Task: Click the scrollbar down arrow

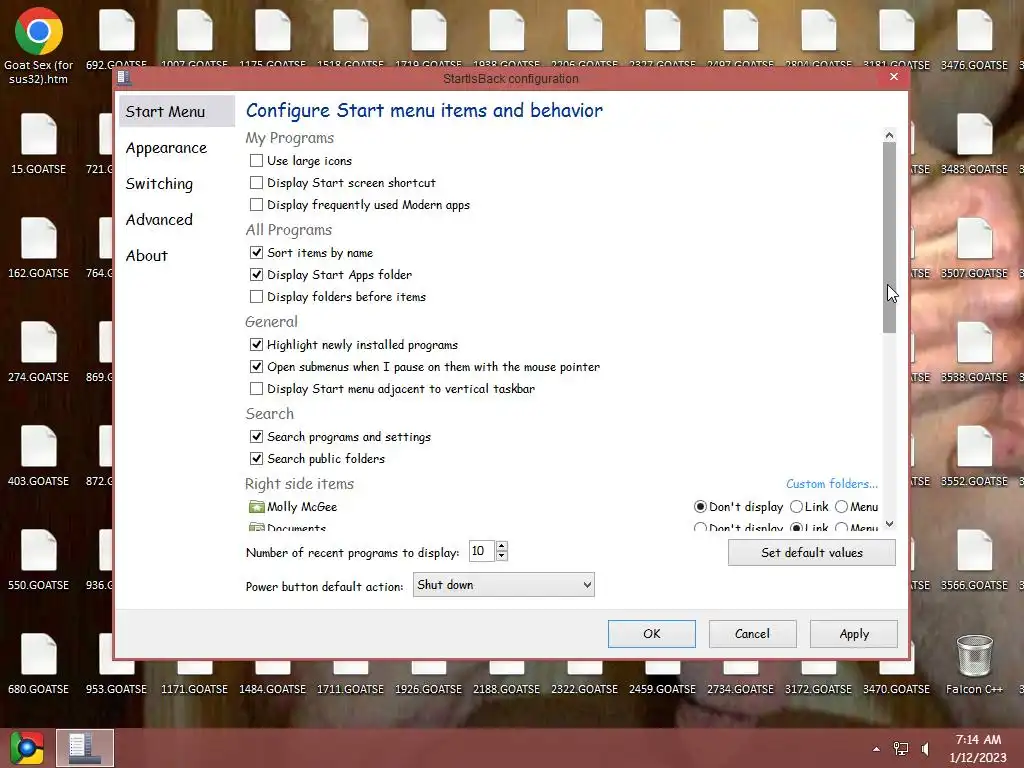Action: click(x=889, y=524)
